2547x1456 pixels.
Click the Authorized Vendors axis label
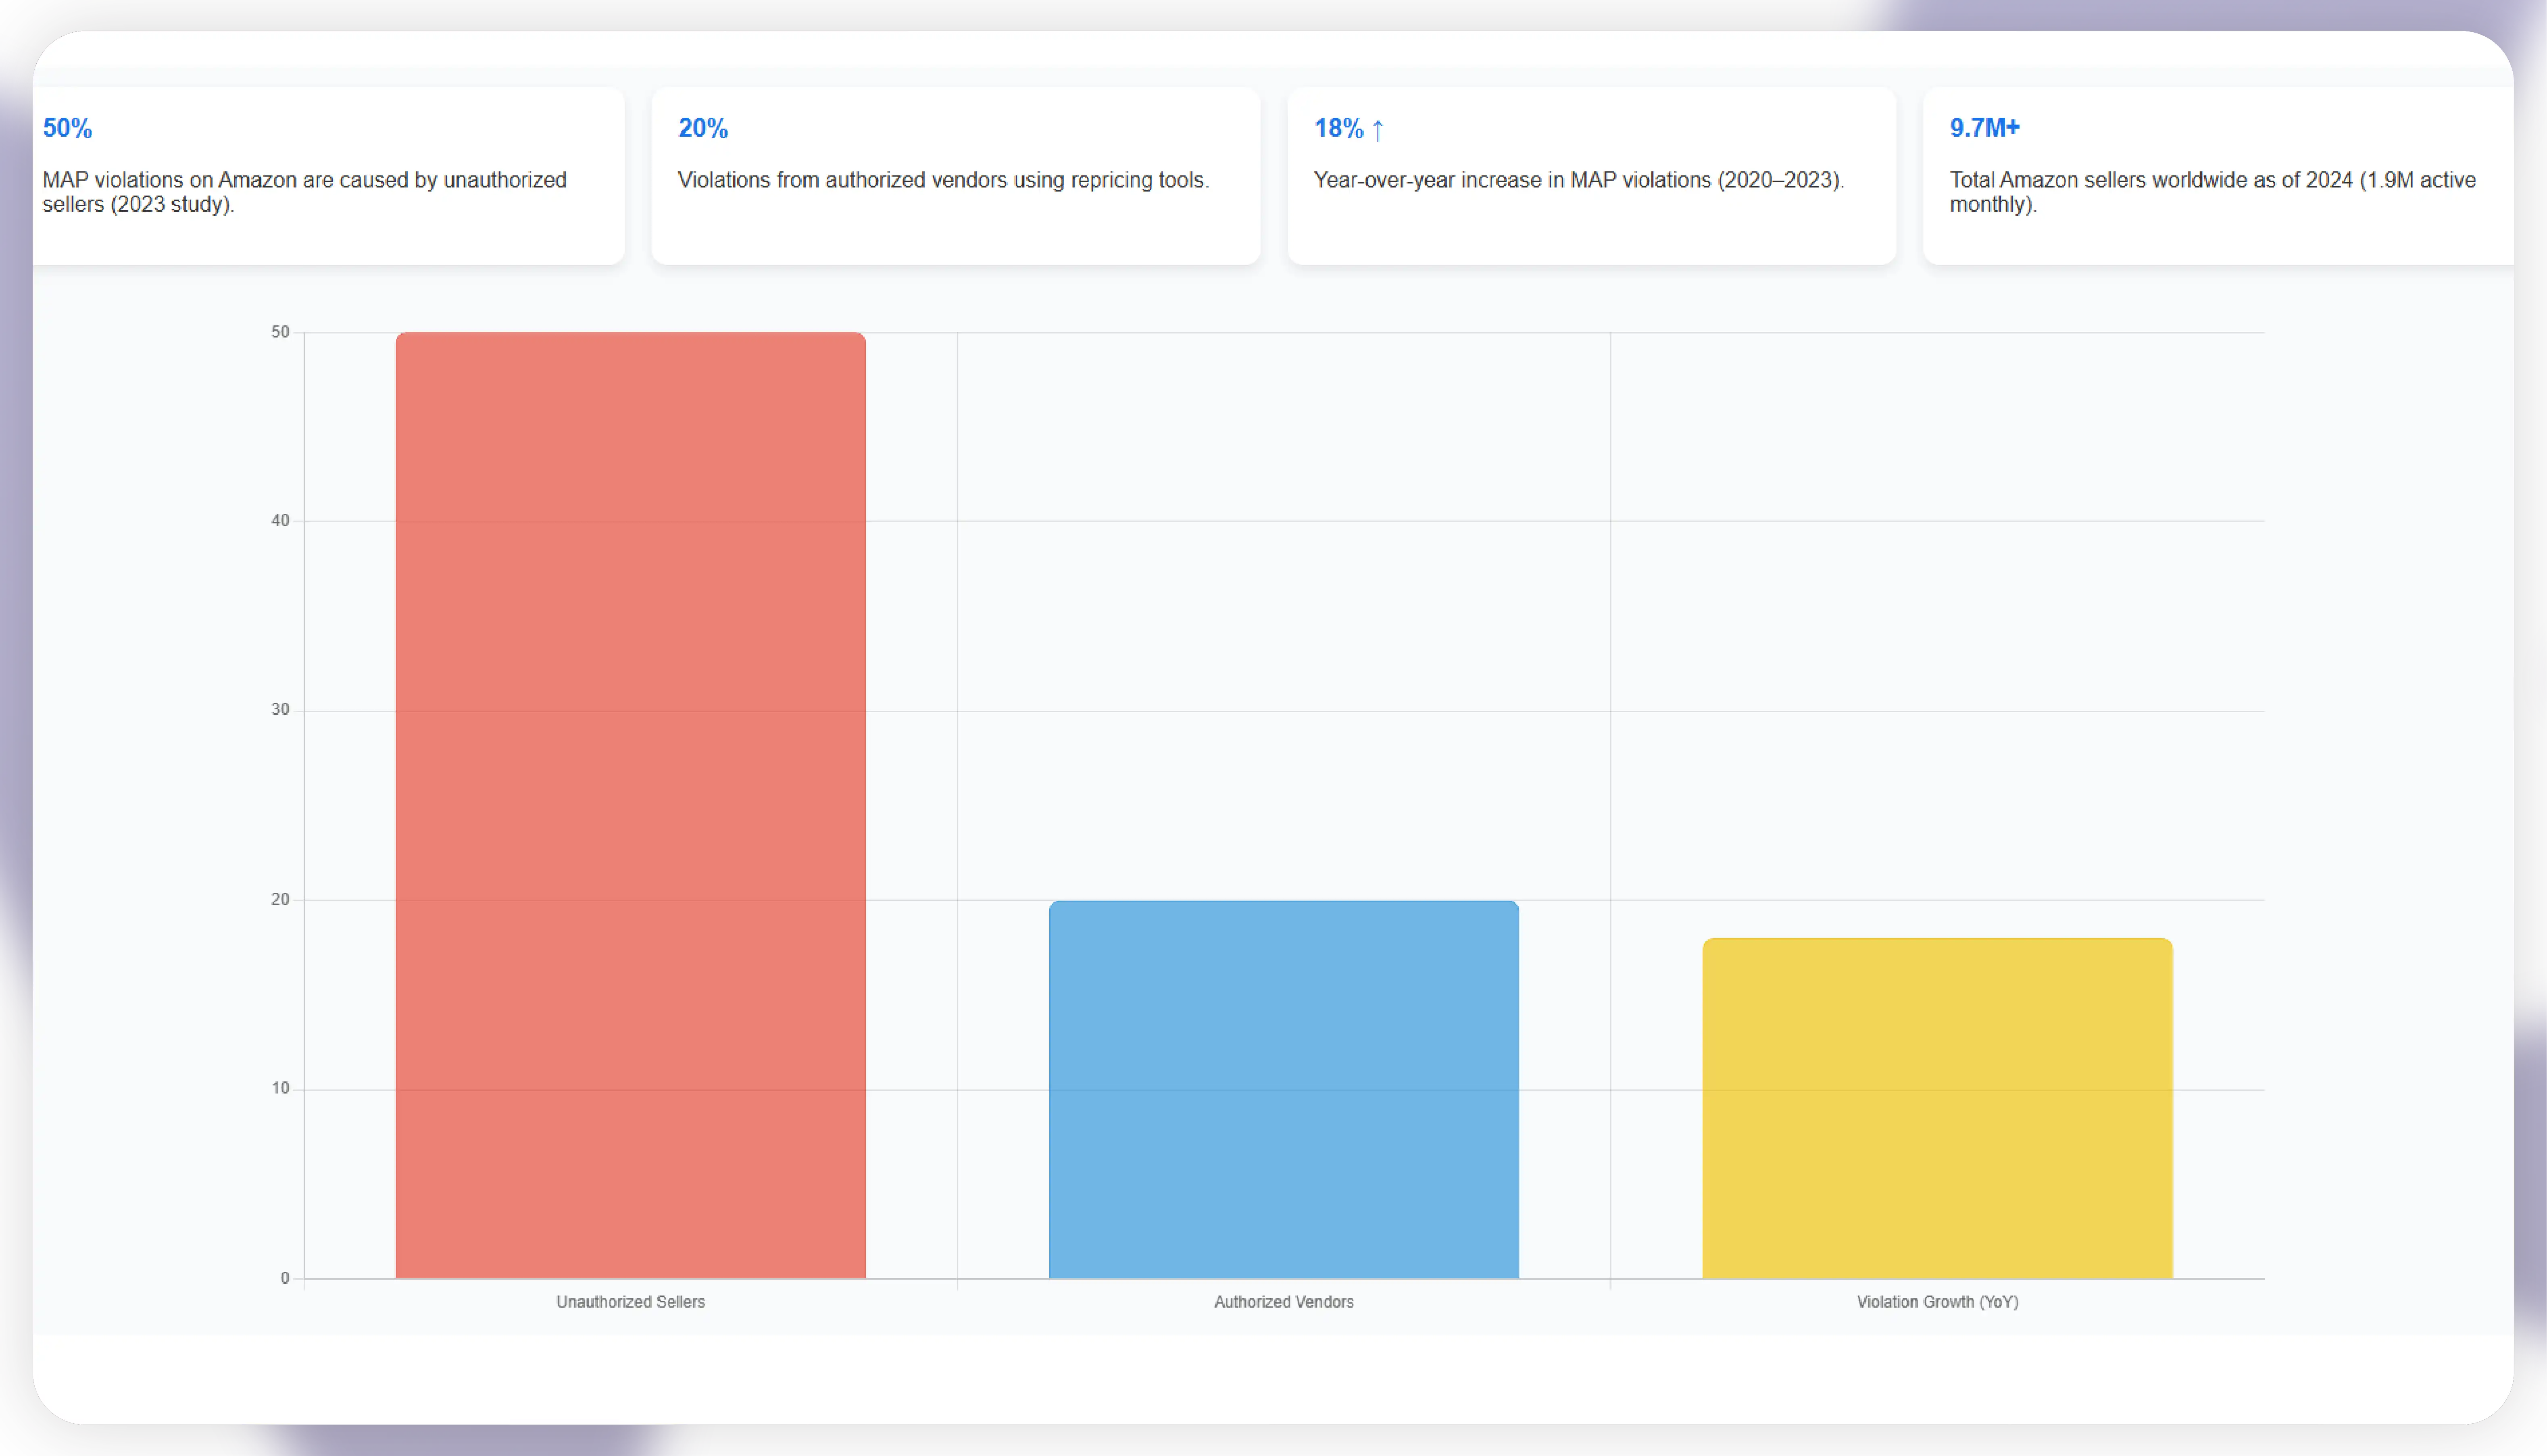(x=1283, y=1302)
